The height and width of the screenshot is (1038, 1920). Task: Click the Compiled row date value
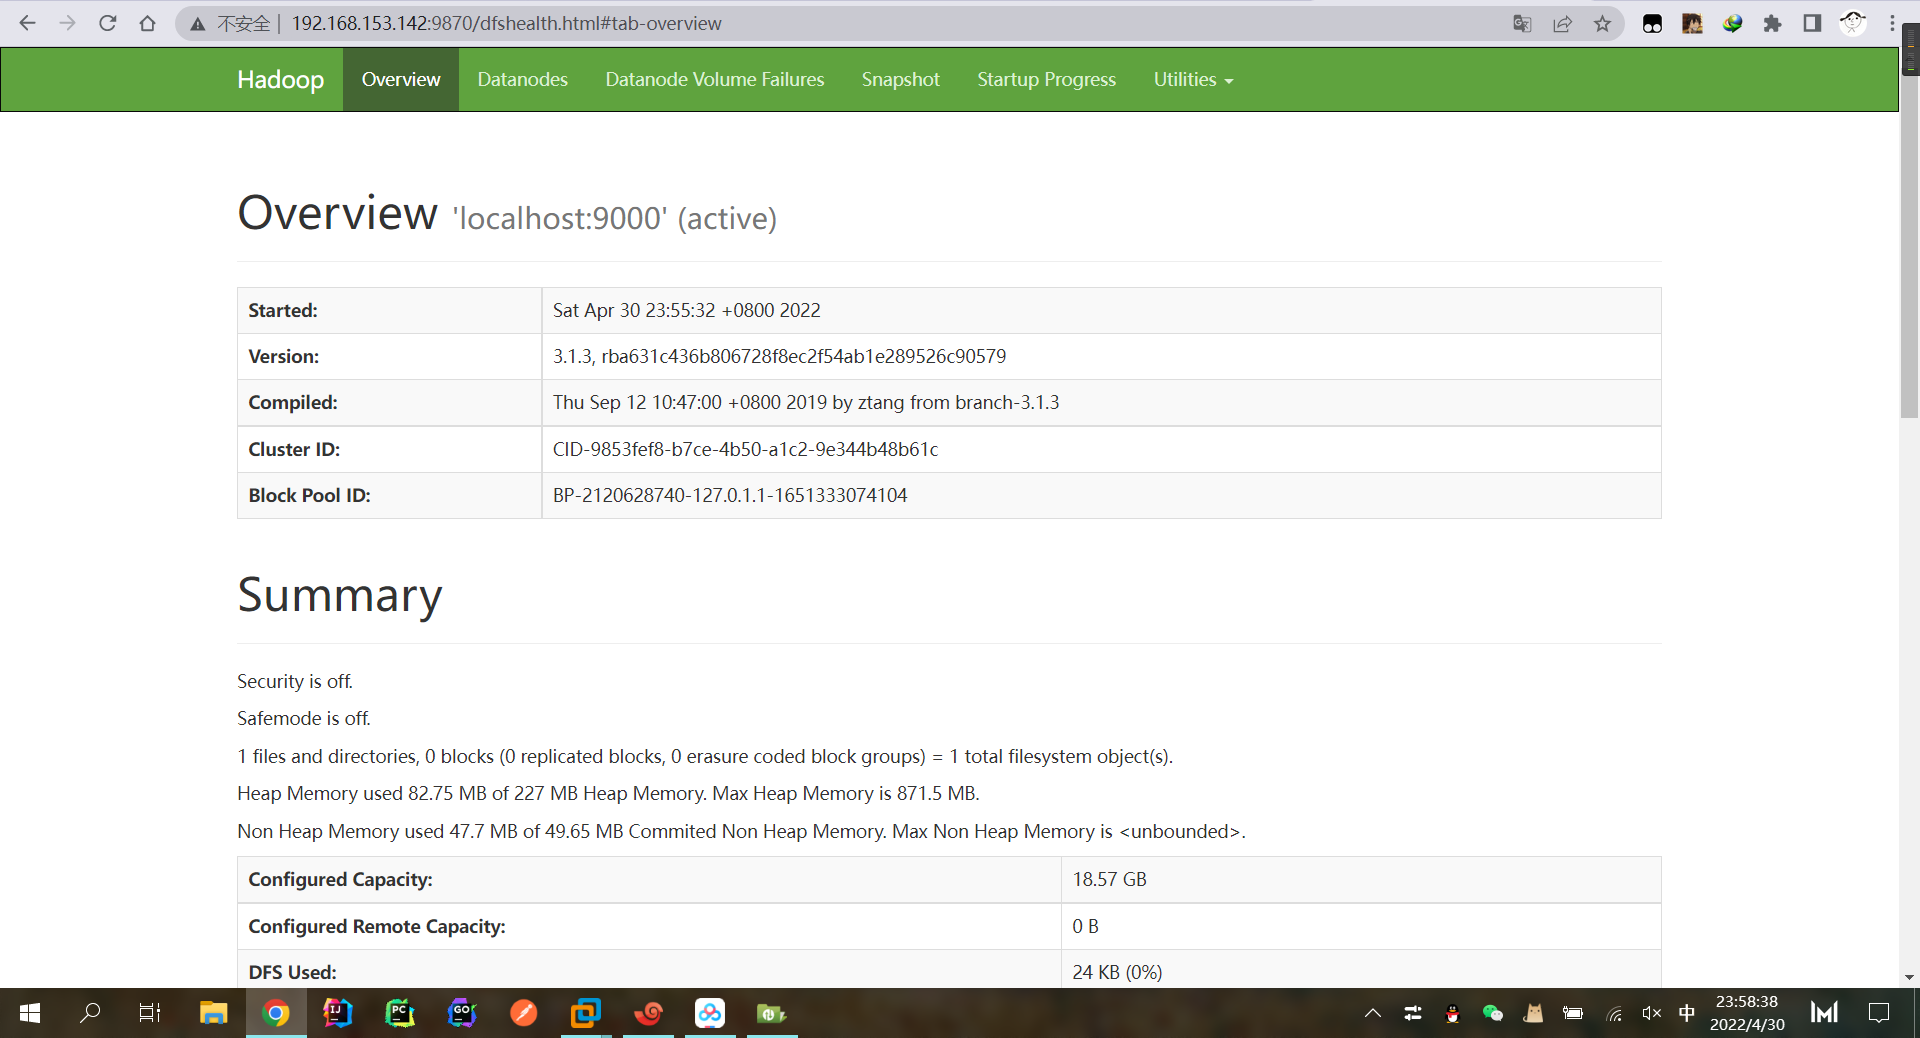tap(806, 402)
